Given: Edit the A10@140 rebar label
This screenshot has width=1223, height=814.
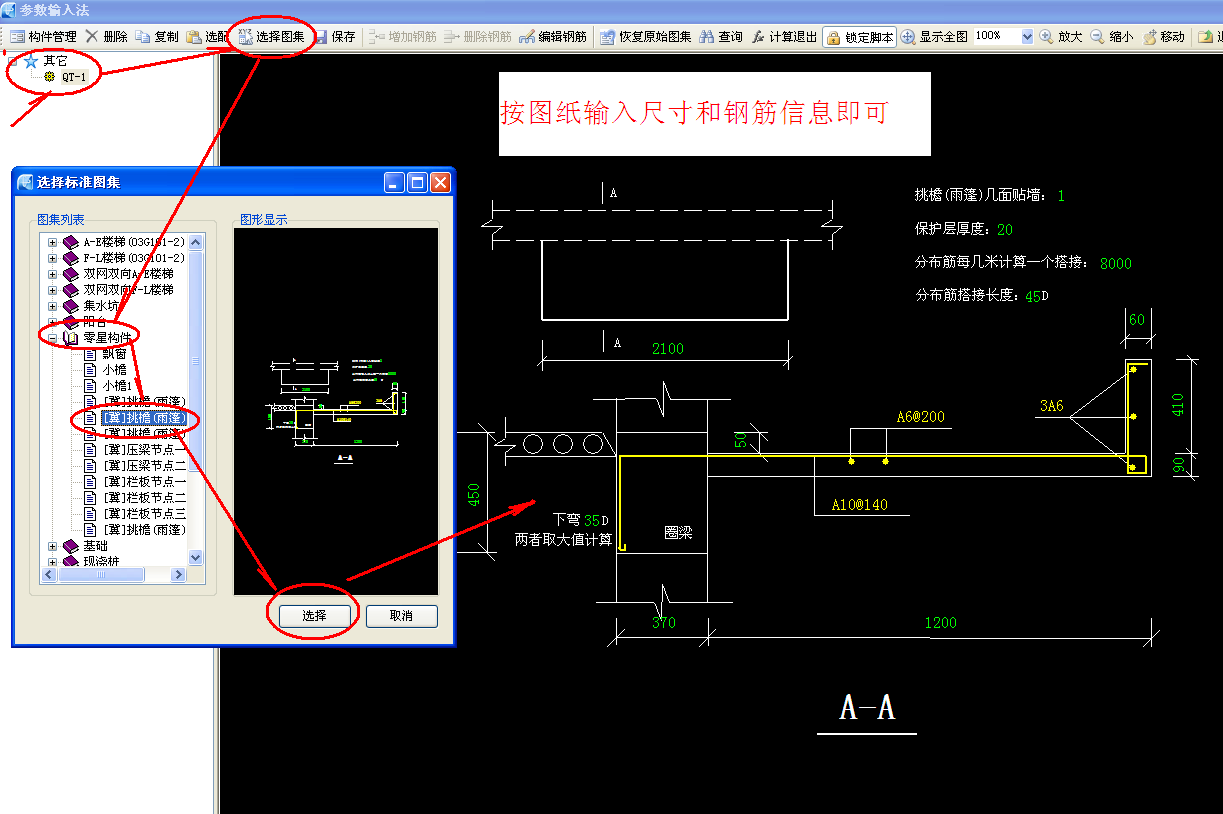Looking at the screenshot, I should coord(860,505).
